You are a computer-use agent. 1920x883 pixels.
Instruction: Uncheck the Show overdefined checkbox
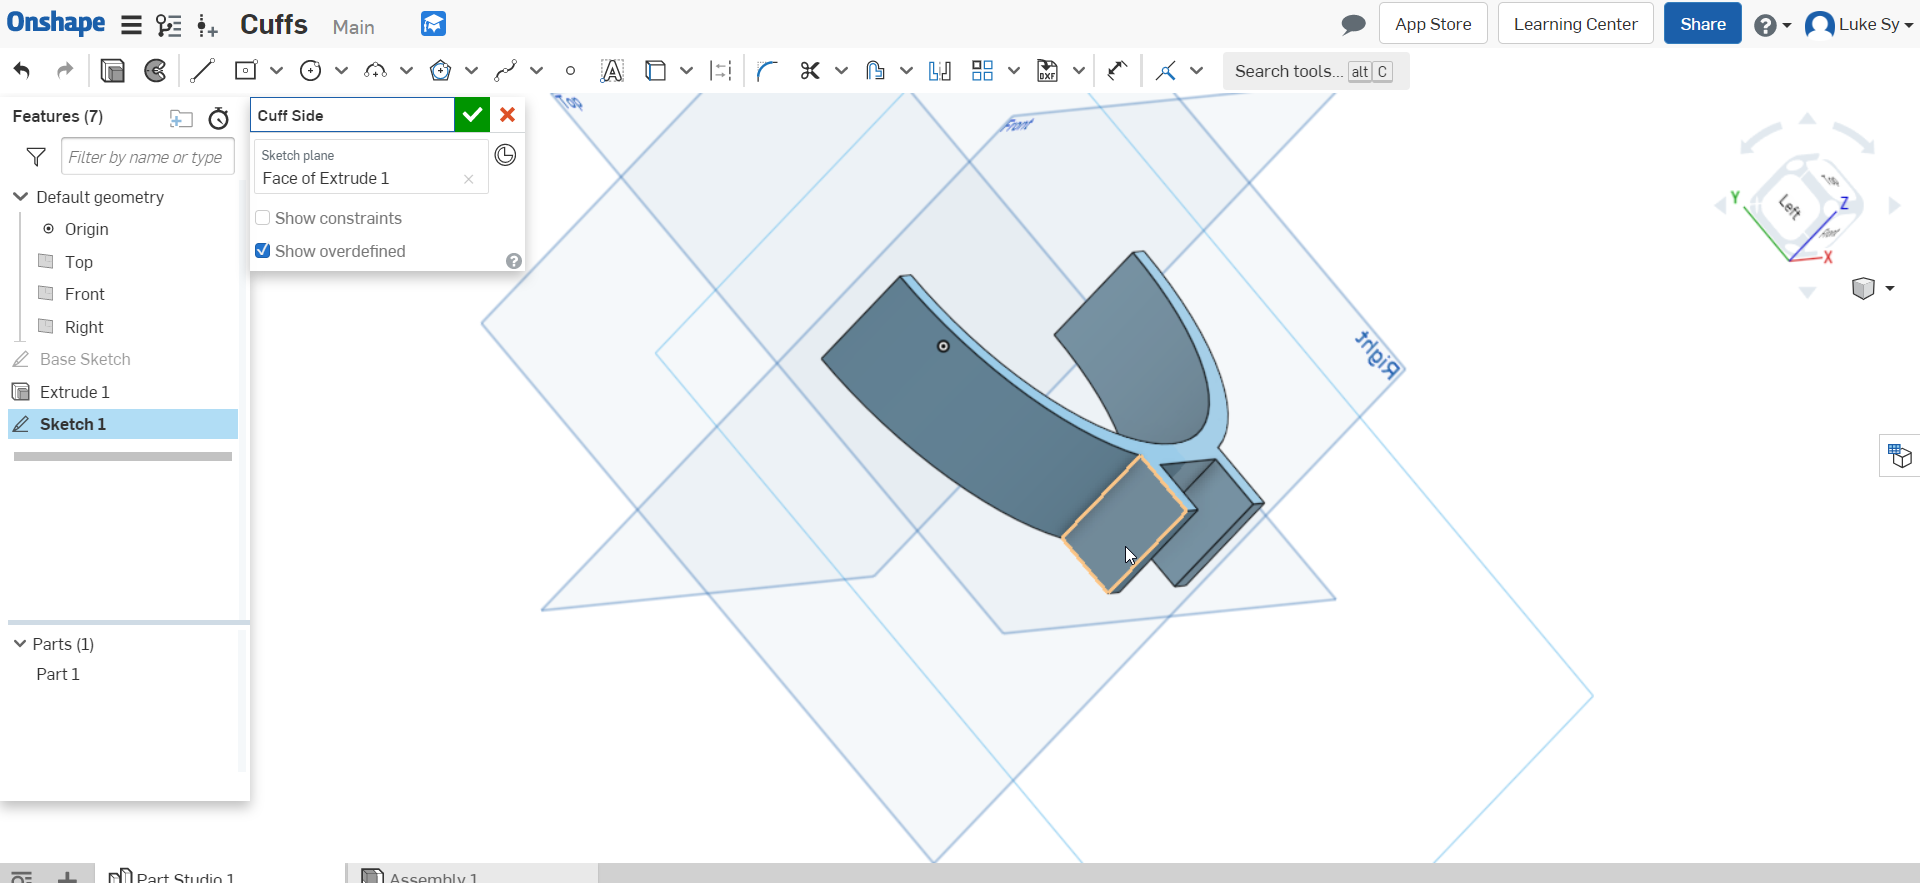pyautogui.click(x=263, y=251)
